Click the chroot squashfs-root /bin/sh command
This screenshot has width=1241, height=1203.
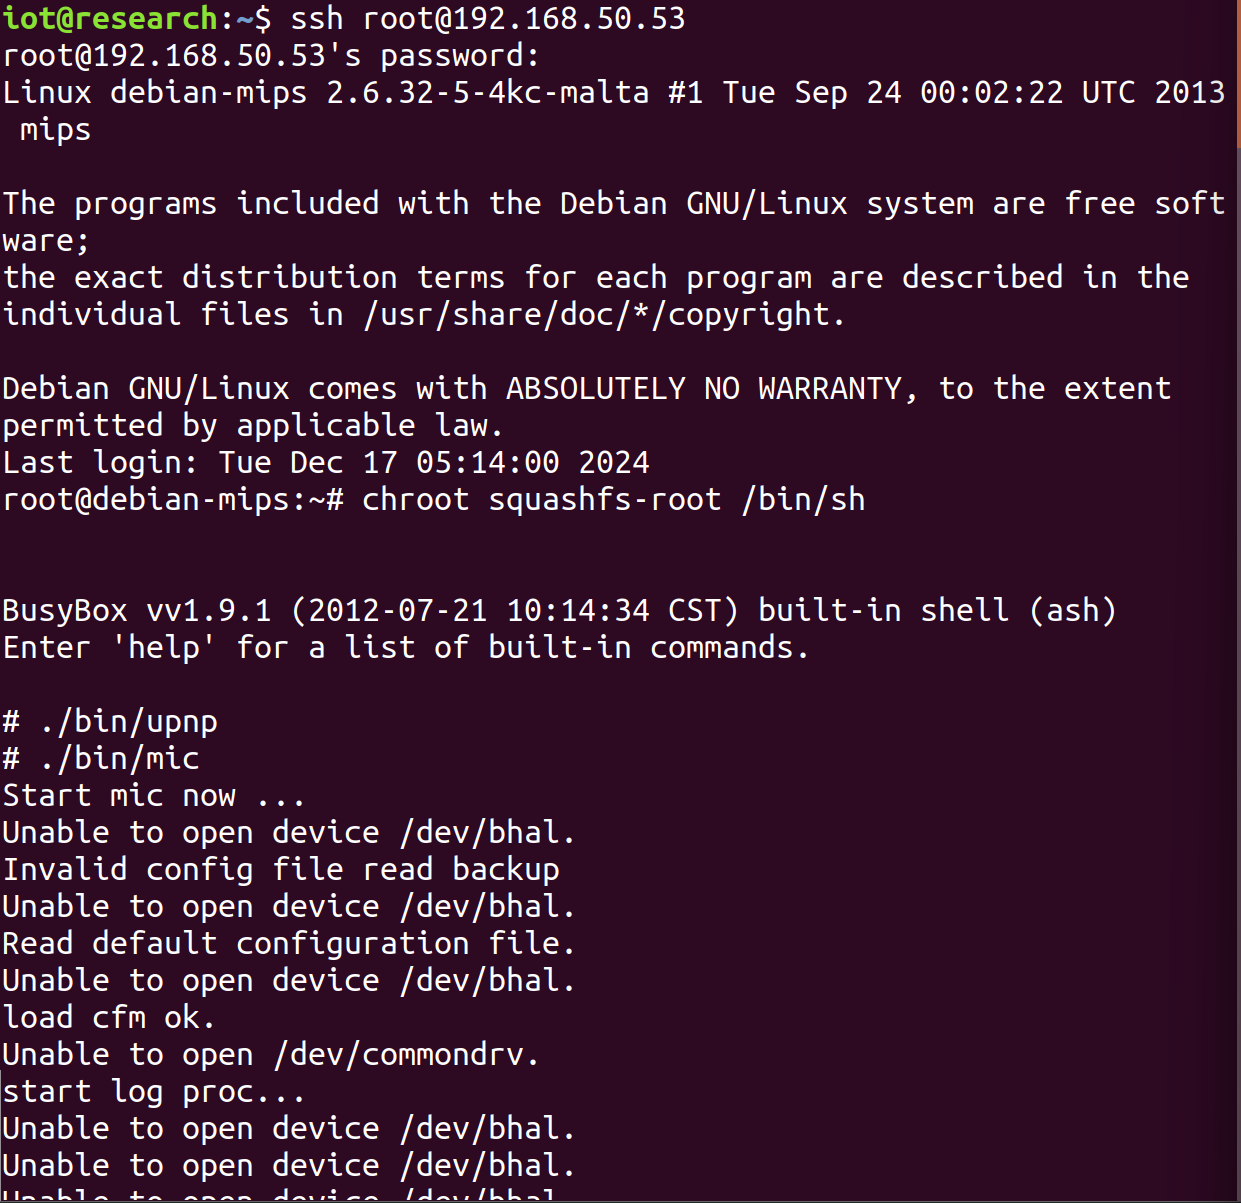(613, 499)
